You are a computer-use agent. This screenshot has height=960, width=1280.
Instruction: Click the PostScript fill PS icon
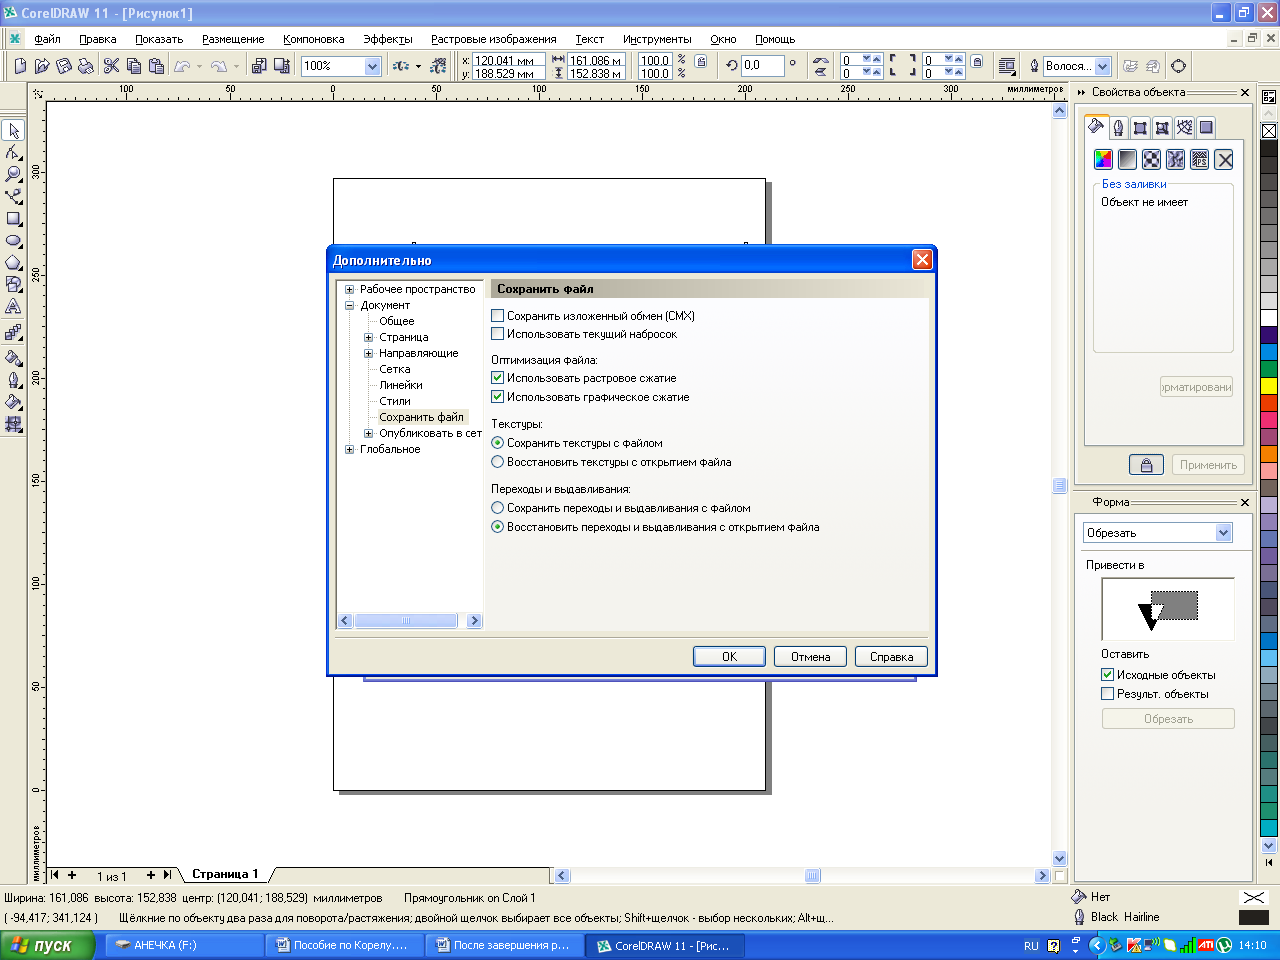[1199, 159]
